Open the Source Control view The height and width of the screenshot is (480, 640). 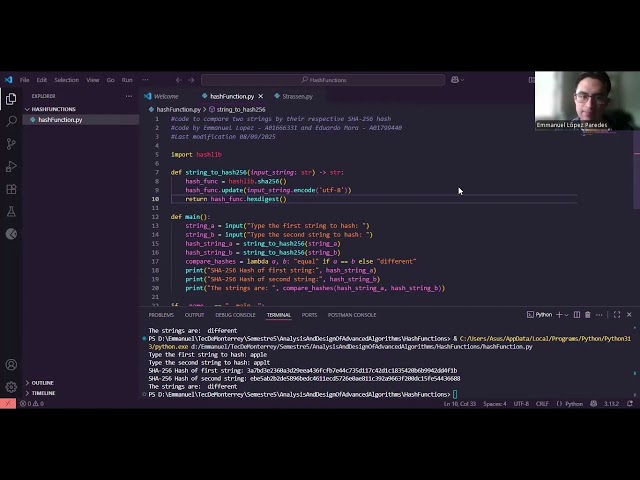tap(11, 144)
